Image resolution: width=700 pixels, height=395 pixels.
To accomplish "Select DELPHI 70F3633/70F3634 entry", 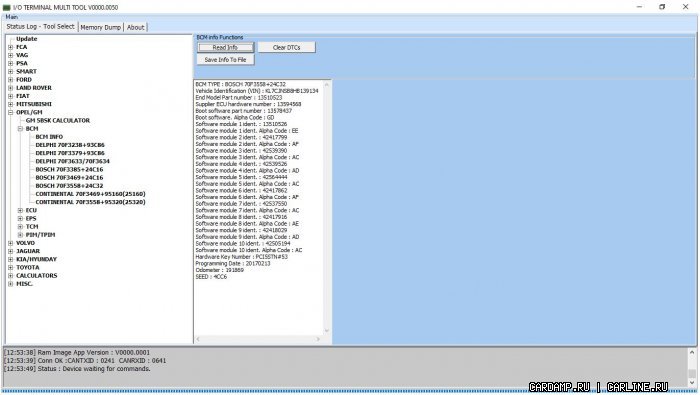I will pos(72,161).
